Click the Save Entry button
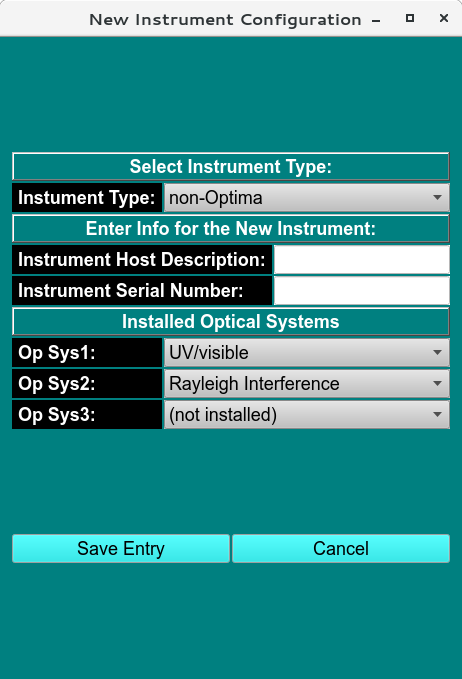This screenshot has height=679, width=462. click(x=121, y=549)
